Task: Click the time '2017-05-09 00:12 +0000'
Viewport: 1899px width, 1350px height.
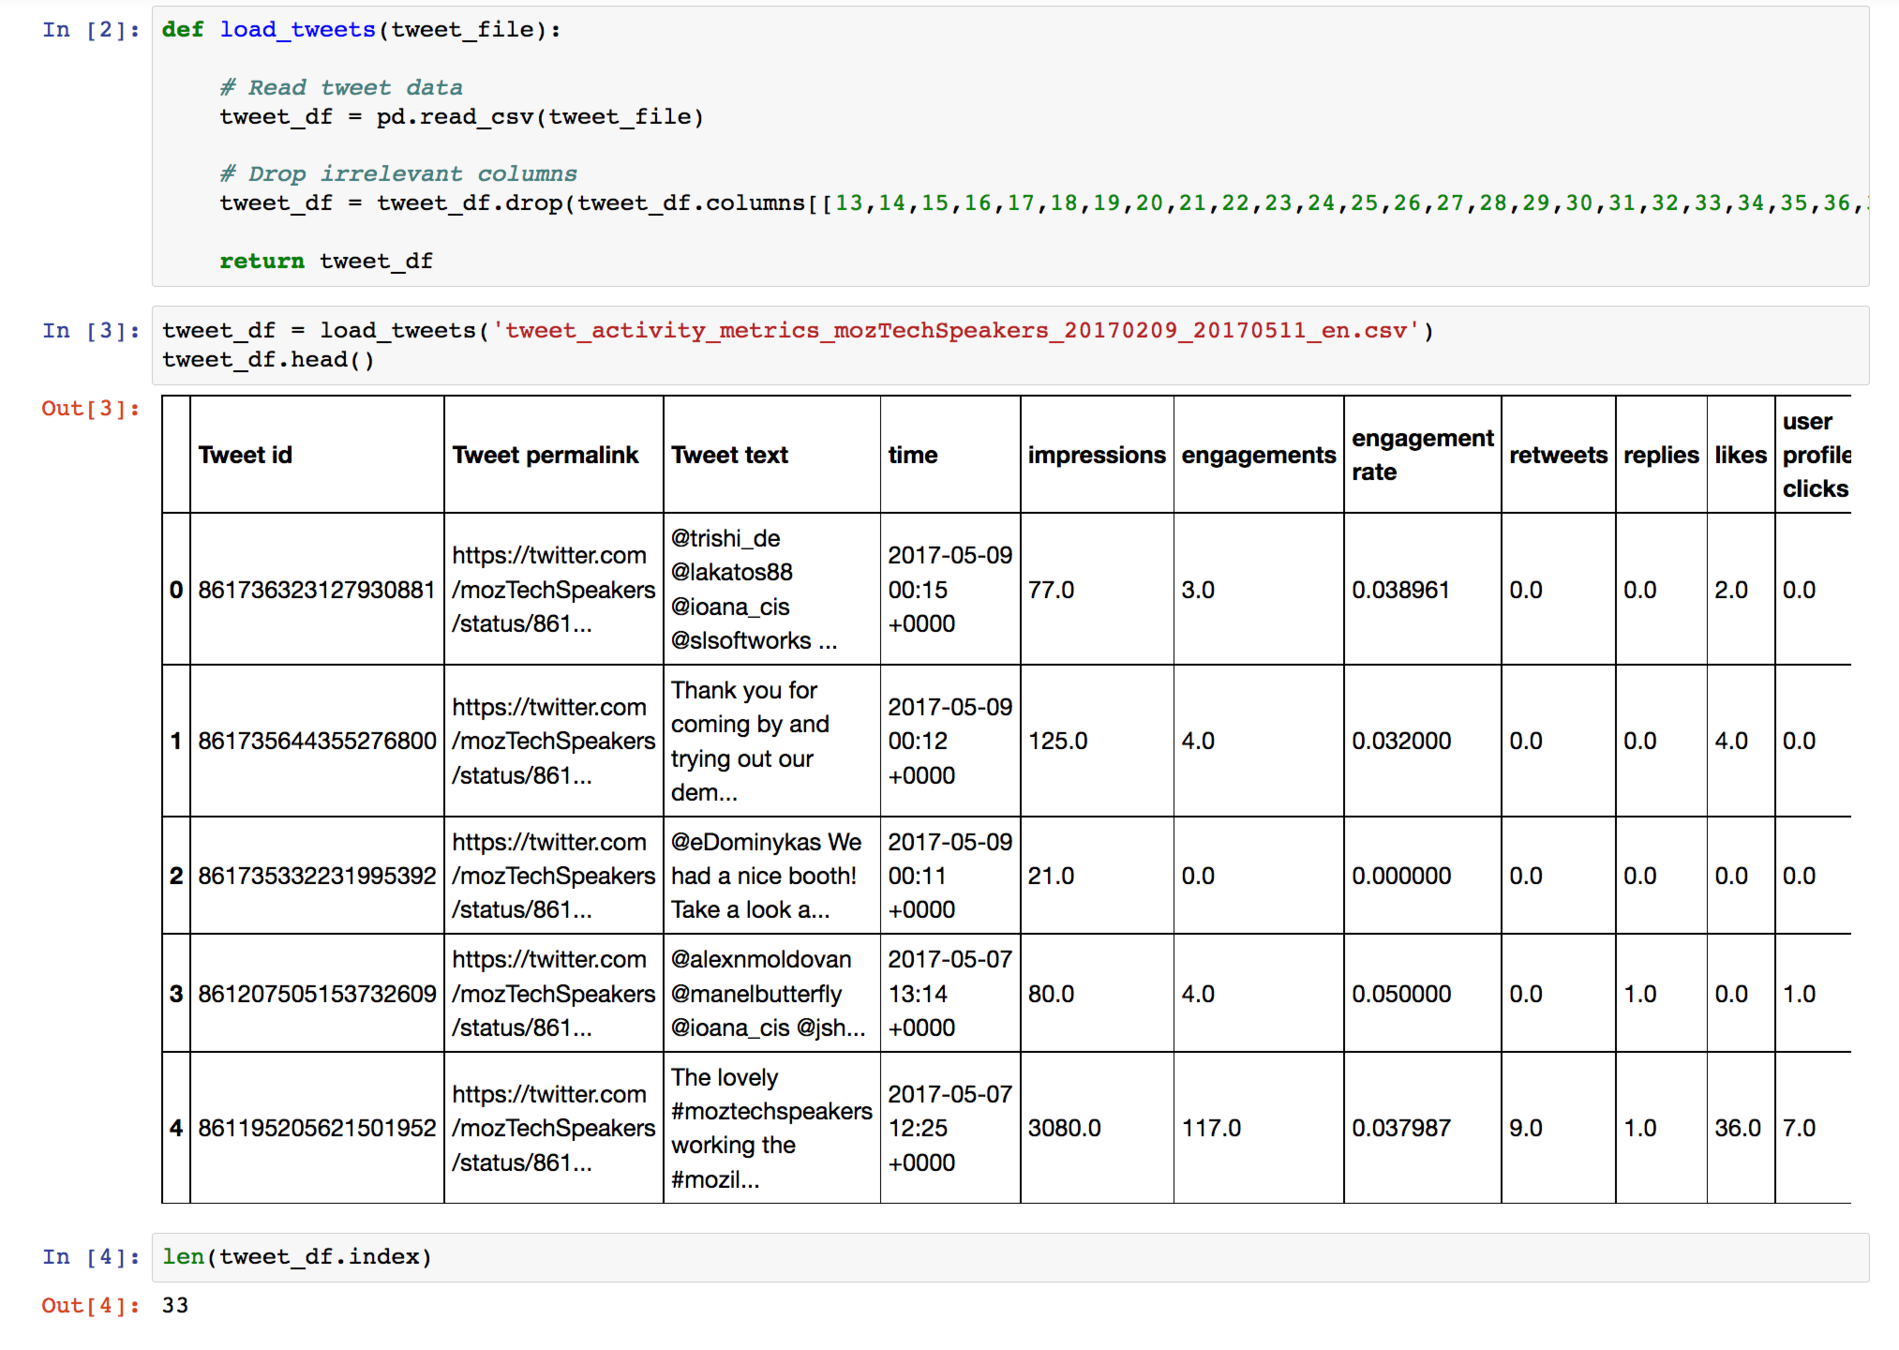Action: click(x=950, y=741)
